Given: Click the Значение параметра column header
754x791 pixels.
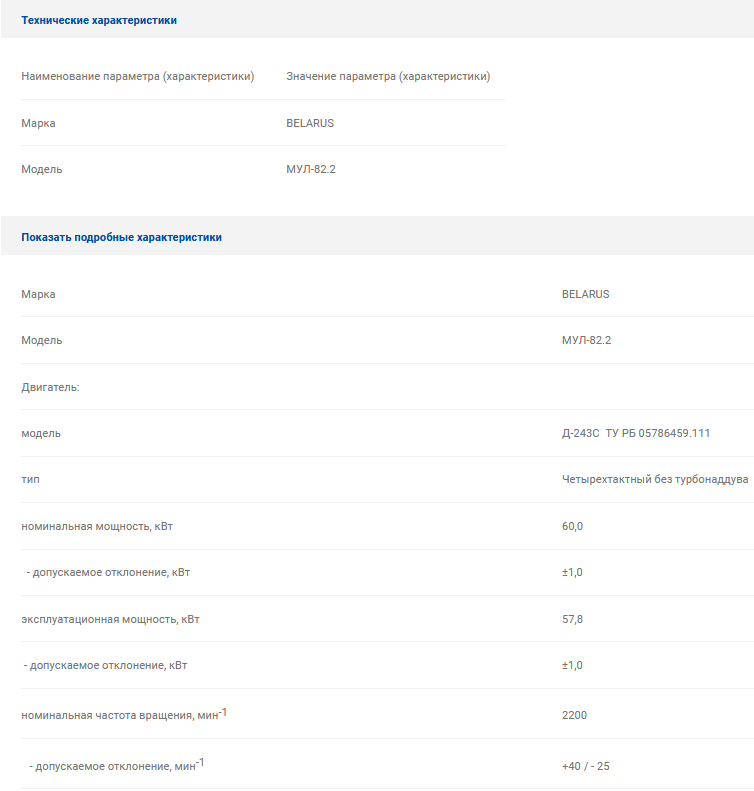Looking at the screenshot, I should point(388,76).
